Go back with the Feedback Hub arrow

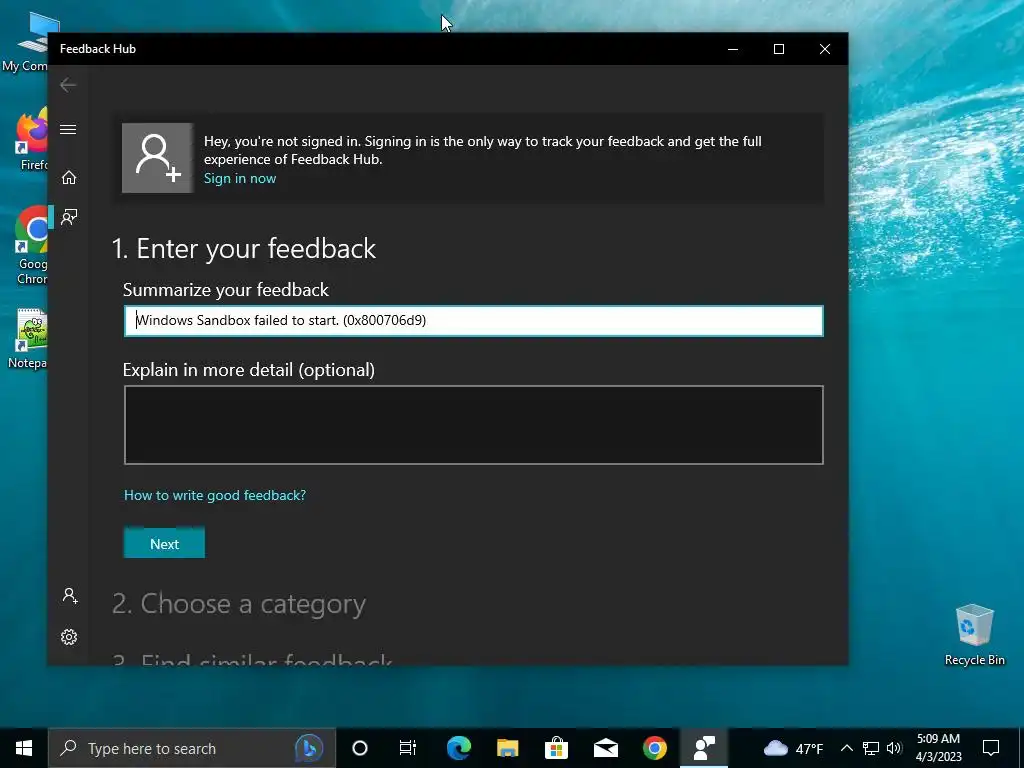68,85
